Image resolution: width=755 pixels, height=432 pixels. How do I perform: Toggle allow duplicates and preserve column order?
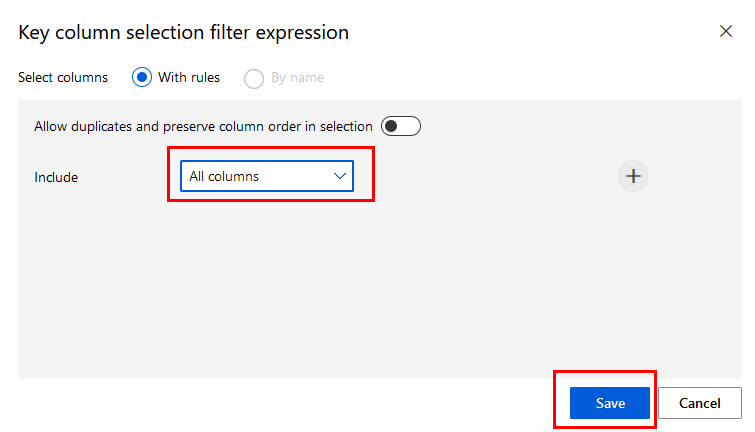tap(401, 126)
